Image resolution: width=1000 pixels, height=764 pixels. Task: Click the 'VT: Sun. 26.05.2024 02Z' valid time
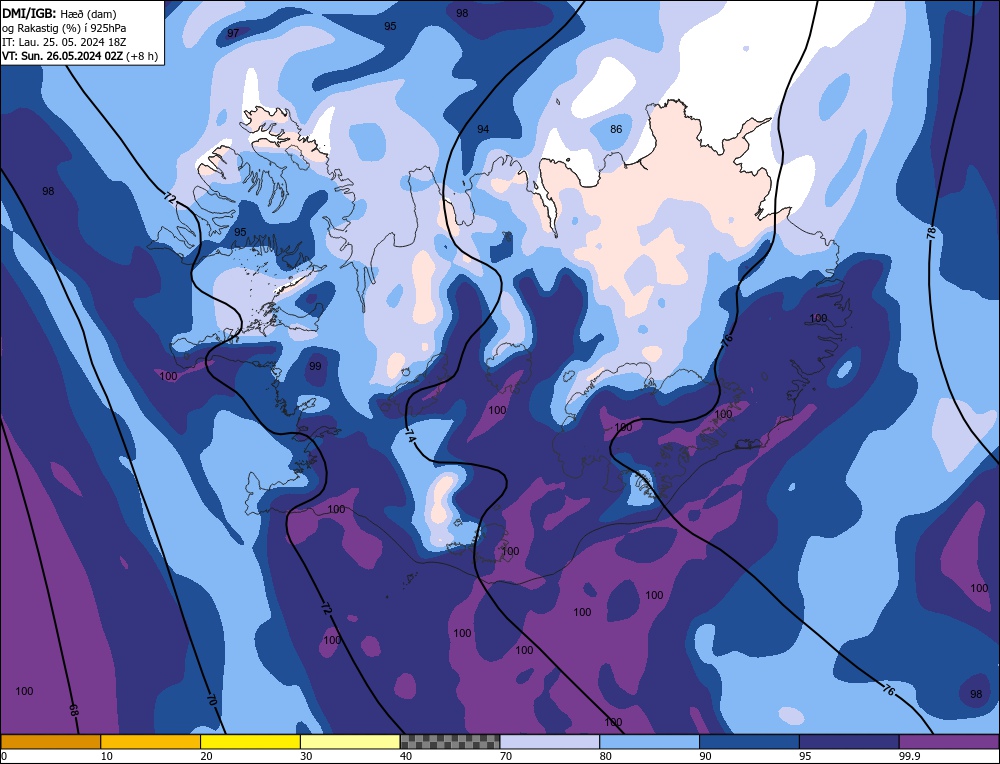click(x=62, y=56)
